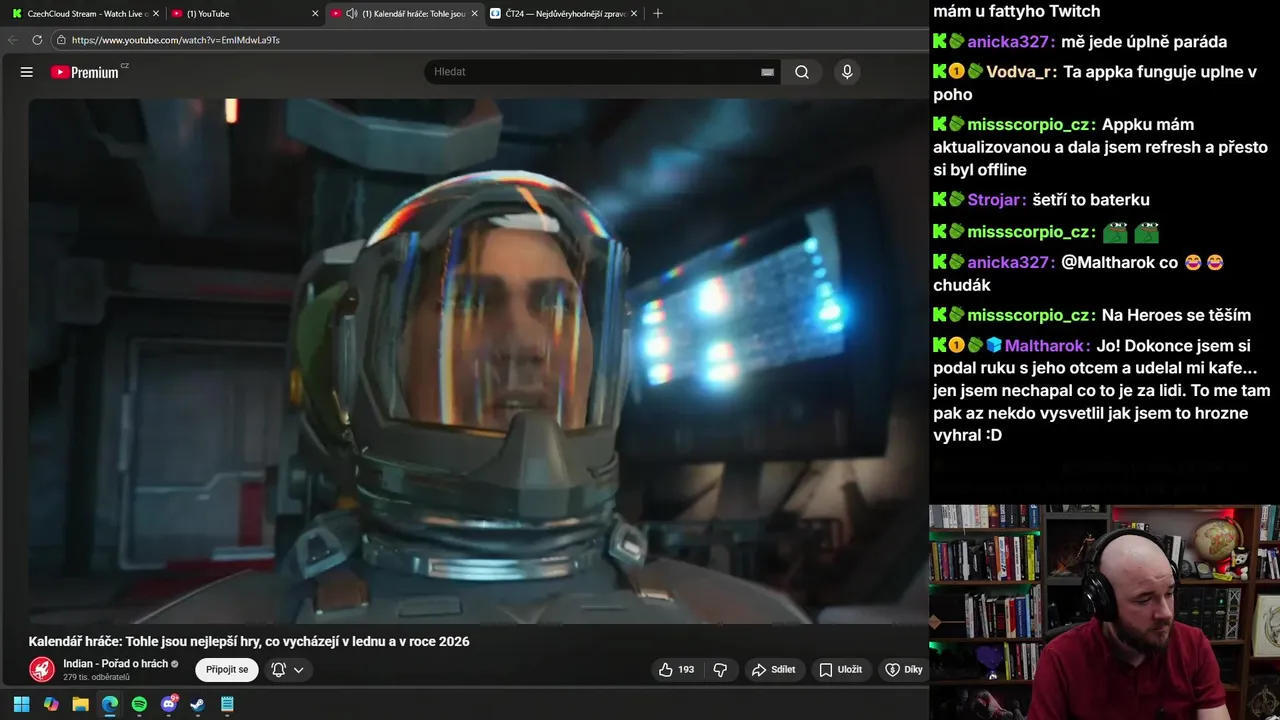The width and height of the screenshot is (1280, 720).
Task: Open Microsoft Edge from taskbar
Action: click(x=110, y=704)
